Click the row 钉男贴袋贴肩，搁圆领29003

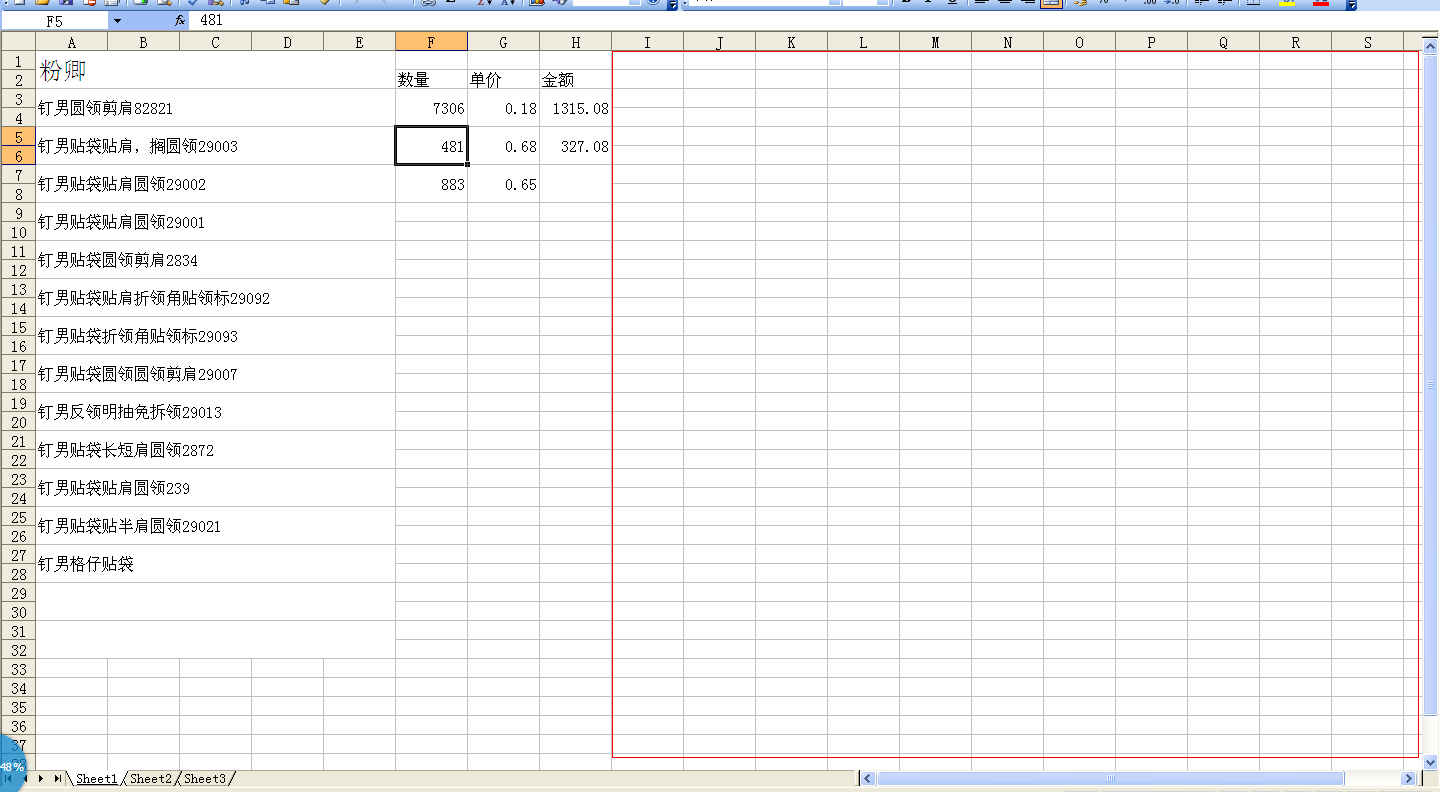215,146
